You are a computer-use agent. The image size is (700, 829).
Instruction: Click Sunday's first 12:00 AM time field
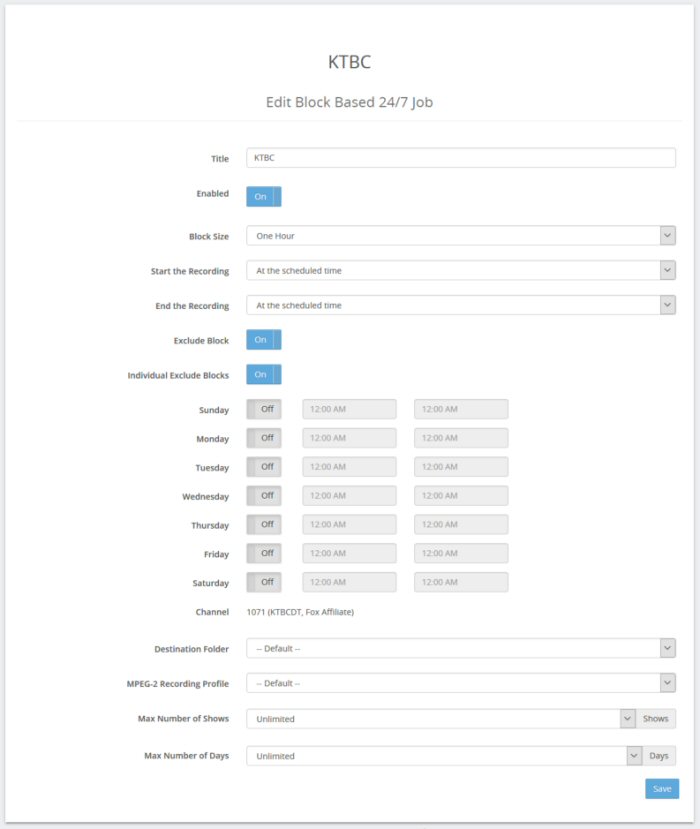[349, 409]
